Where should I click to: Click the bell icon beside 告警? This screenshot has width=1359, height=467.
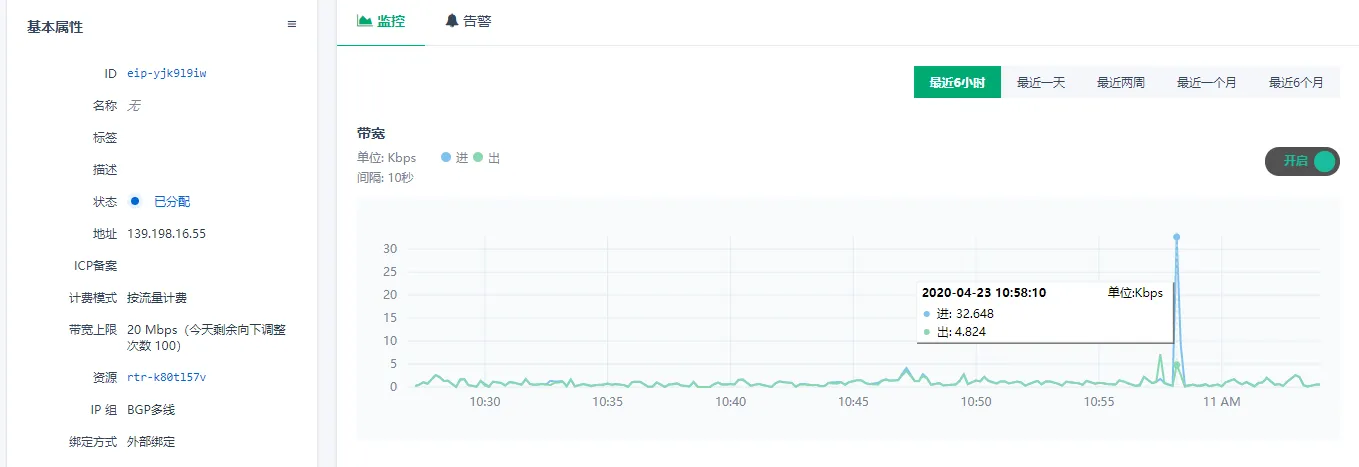coord(452,20)
